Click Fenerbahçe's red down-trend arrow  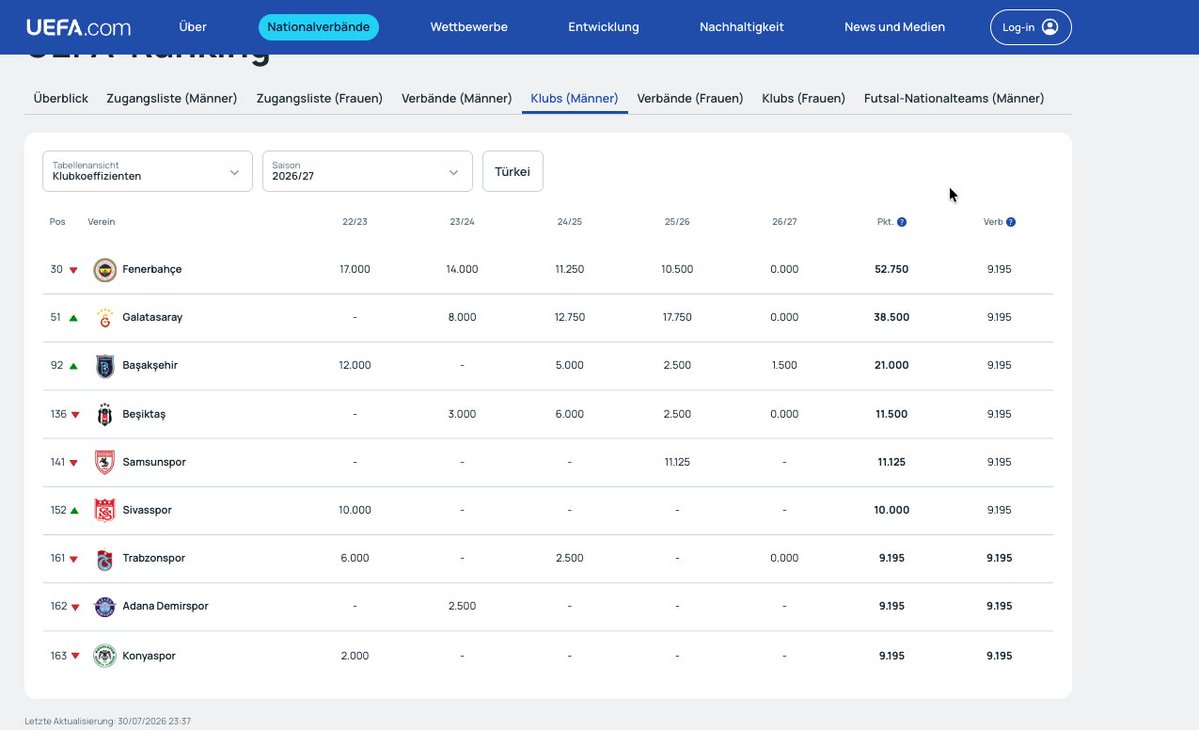pos(73,270)
